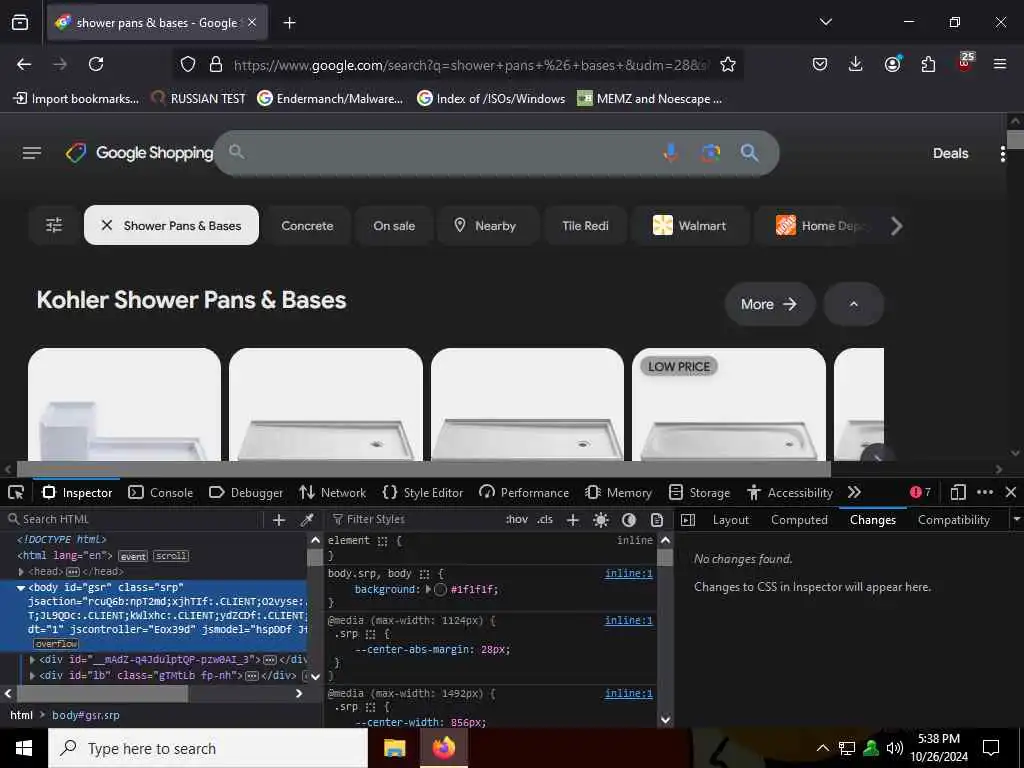Collapse the Kohler section with chevron
Viewport: 1024px width, 768px height.
(x=854, y=304)
